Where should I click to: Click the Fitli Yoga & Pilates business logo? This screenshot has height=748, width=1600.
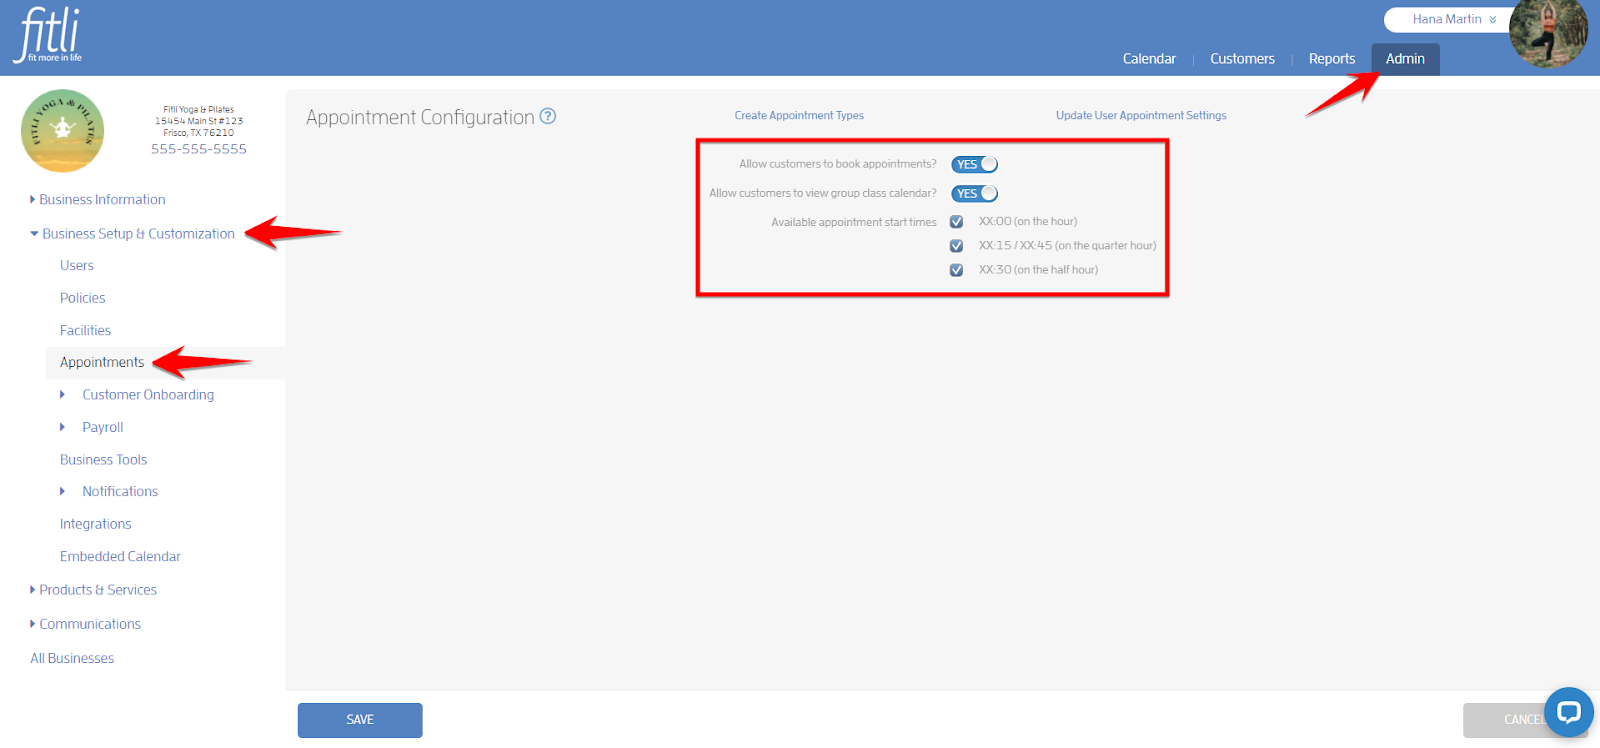62,131
